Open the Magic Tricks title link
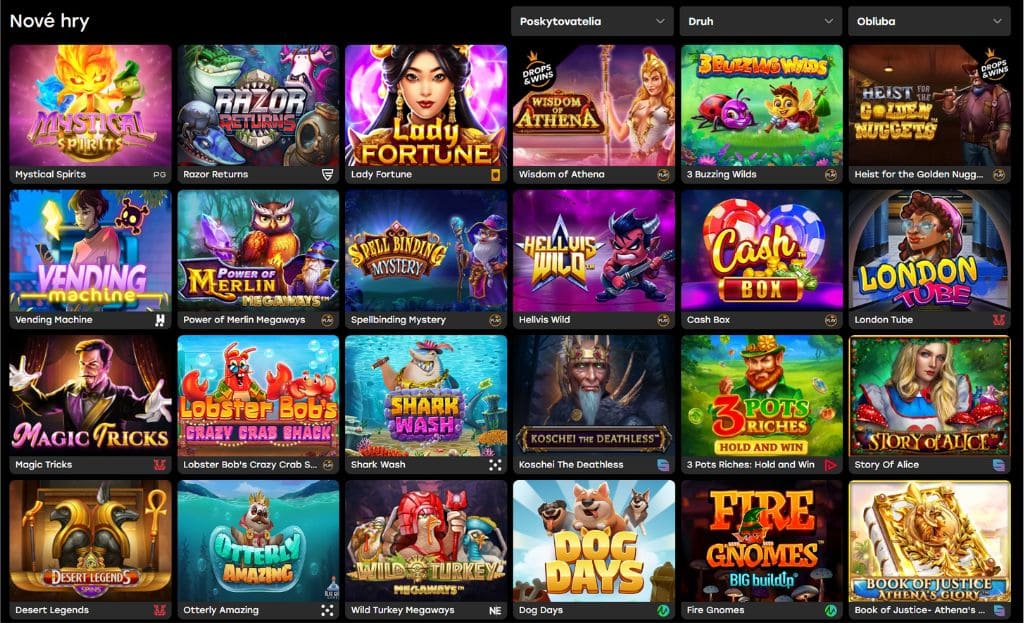Viewport: 1024px width, 623px height. pos(44,465)
